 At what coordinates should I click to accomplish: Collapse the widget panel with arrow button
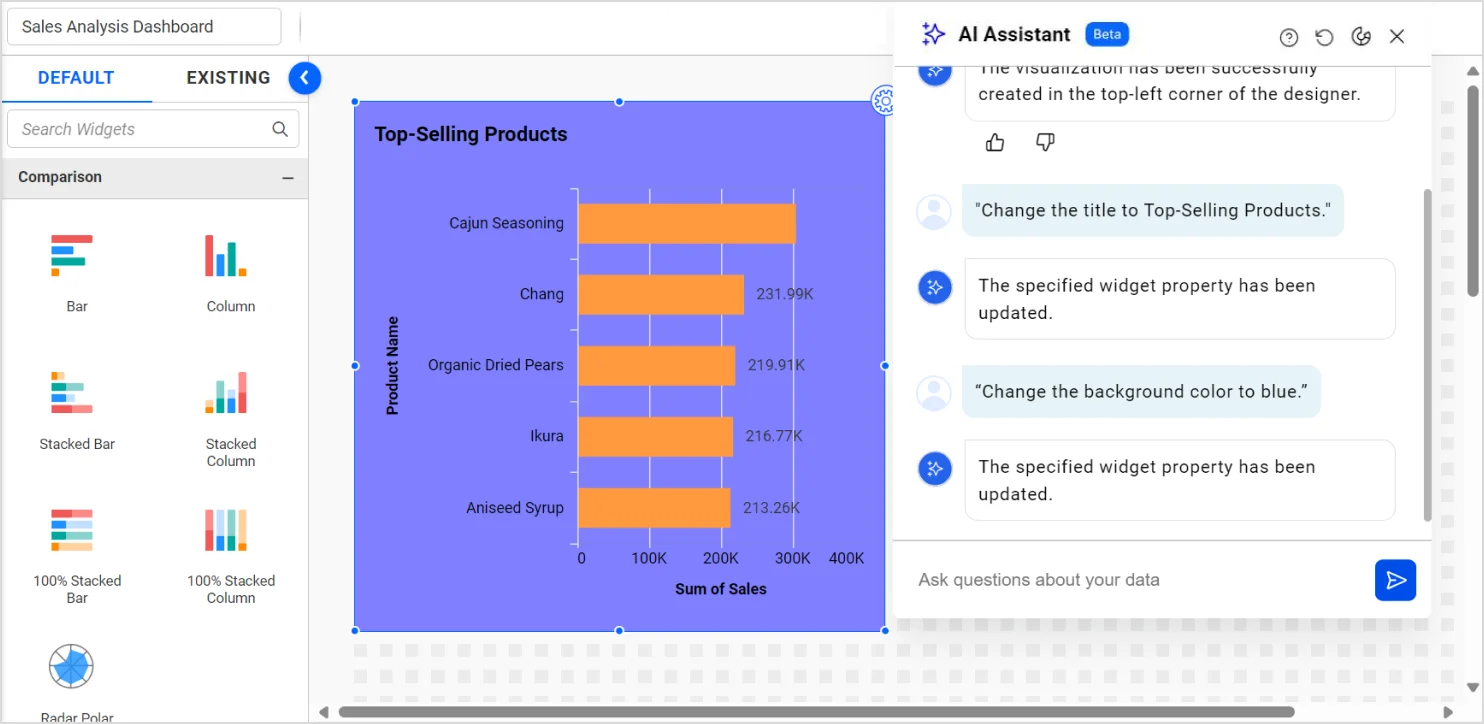[305, 78]
